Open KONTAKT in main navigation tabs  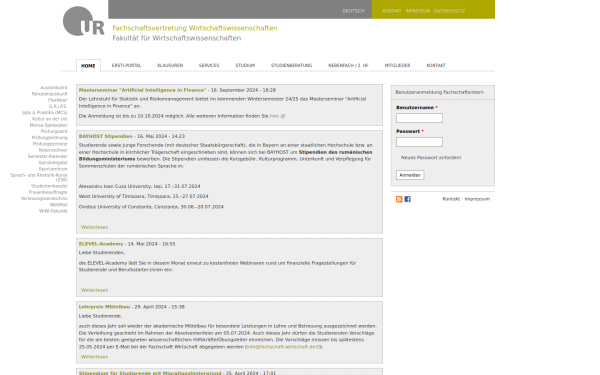point(436,65)
